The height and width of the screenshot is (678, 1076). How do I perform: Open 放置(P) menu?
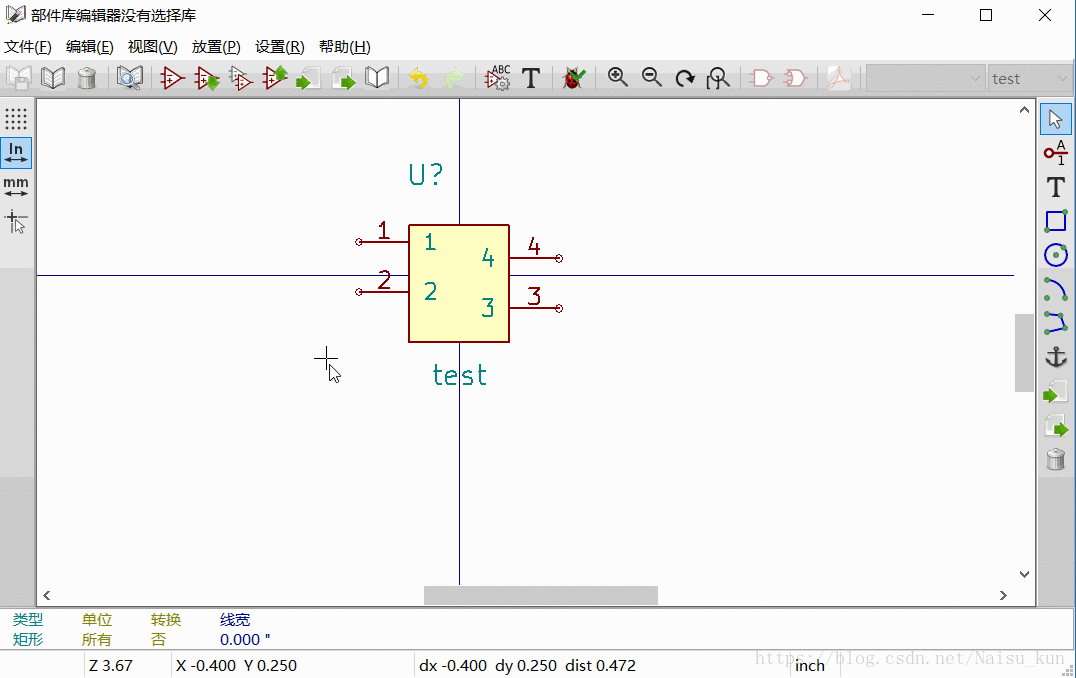pyautogui.click(x=216, y=47)
